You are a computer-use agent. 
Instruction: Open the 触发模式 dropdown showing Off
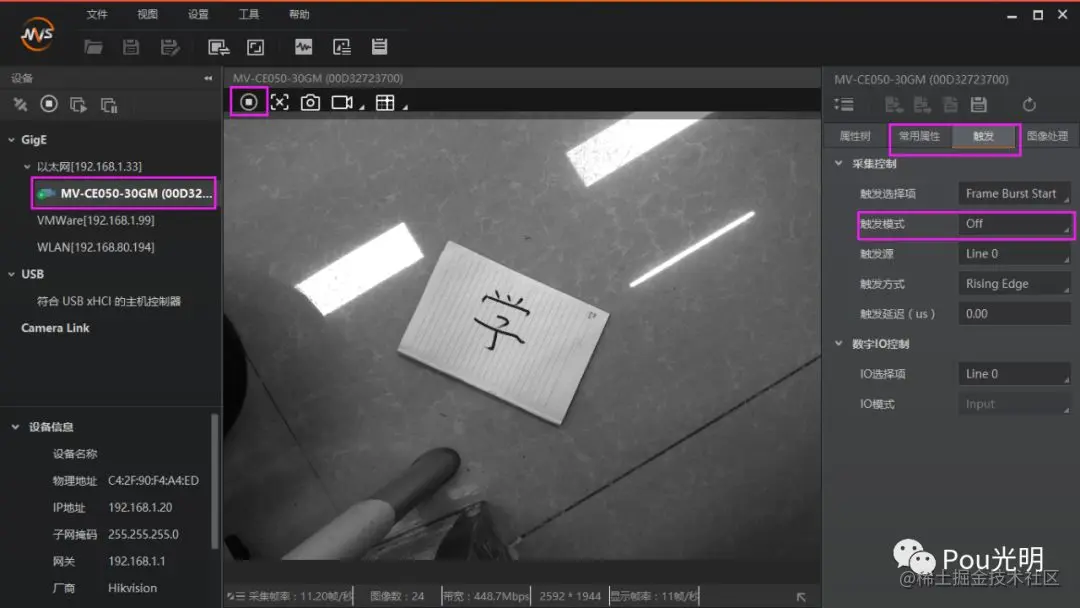tap(1014, 224)
